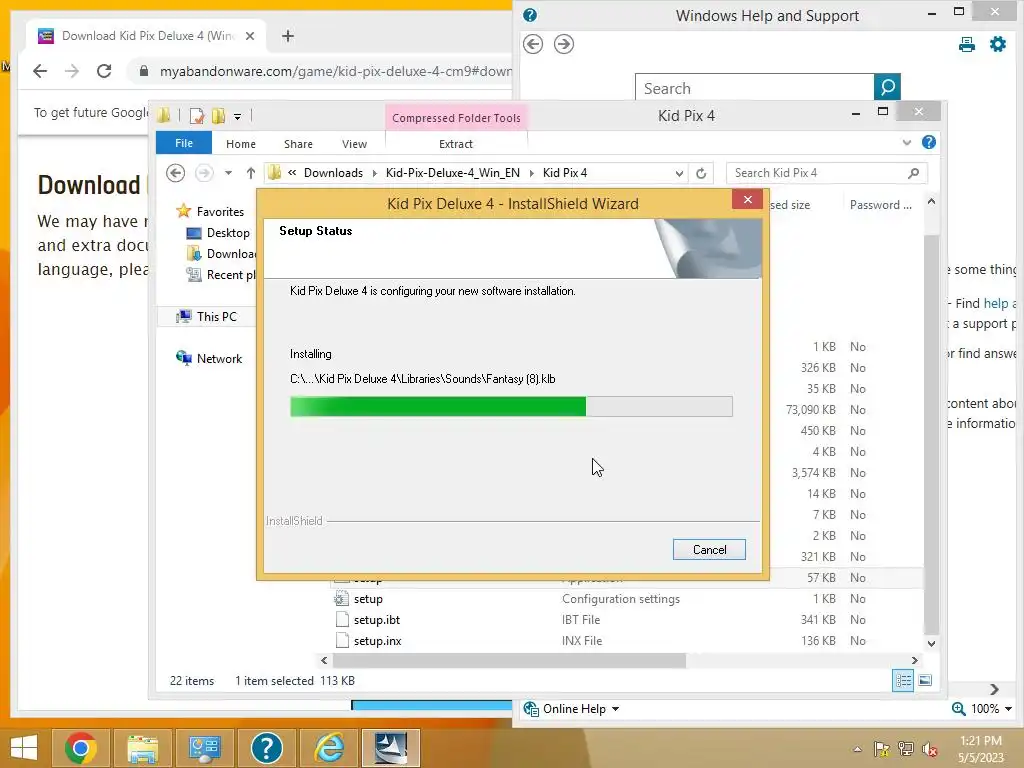Screen dimensions: 1024x768
Task: Click the Password column header
Action: [x=880, y=205]
